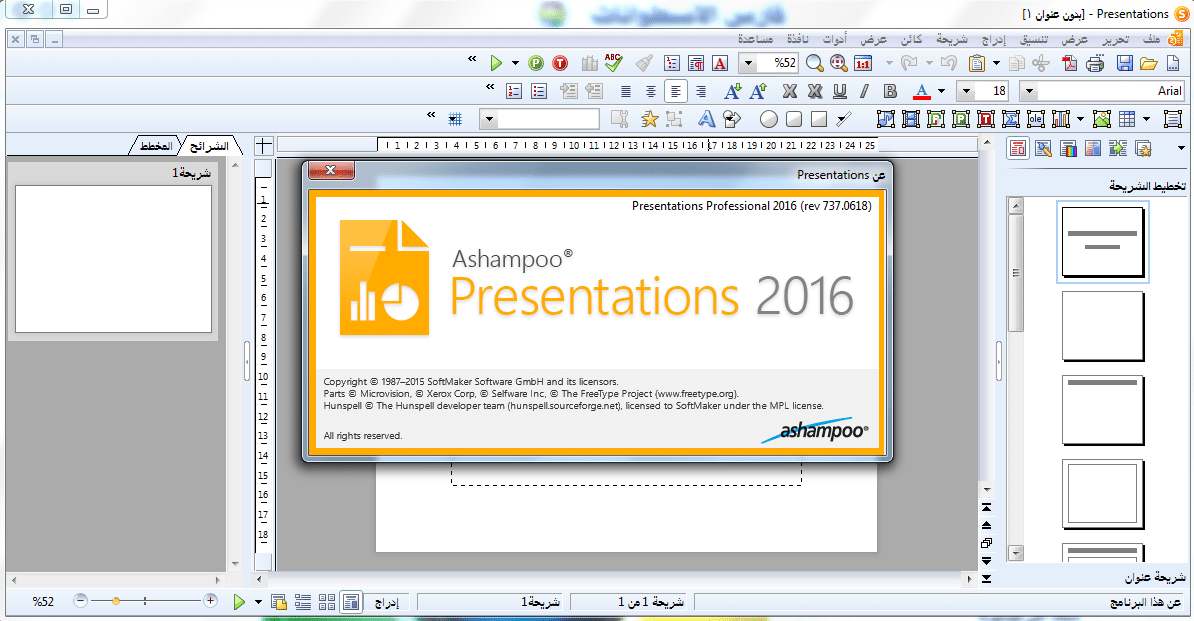Insert a sound object frame
The height and width of the screenshot is (621, 1194).
(x=886, y=119)
